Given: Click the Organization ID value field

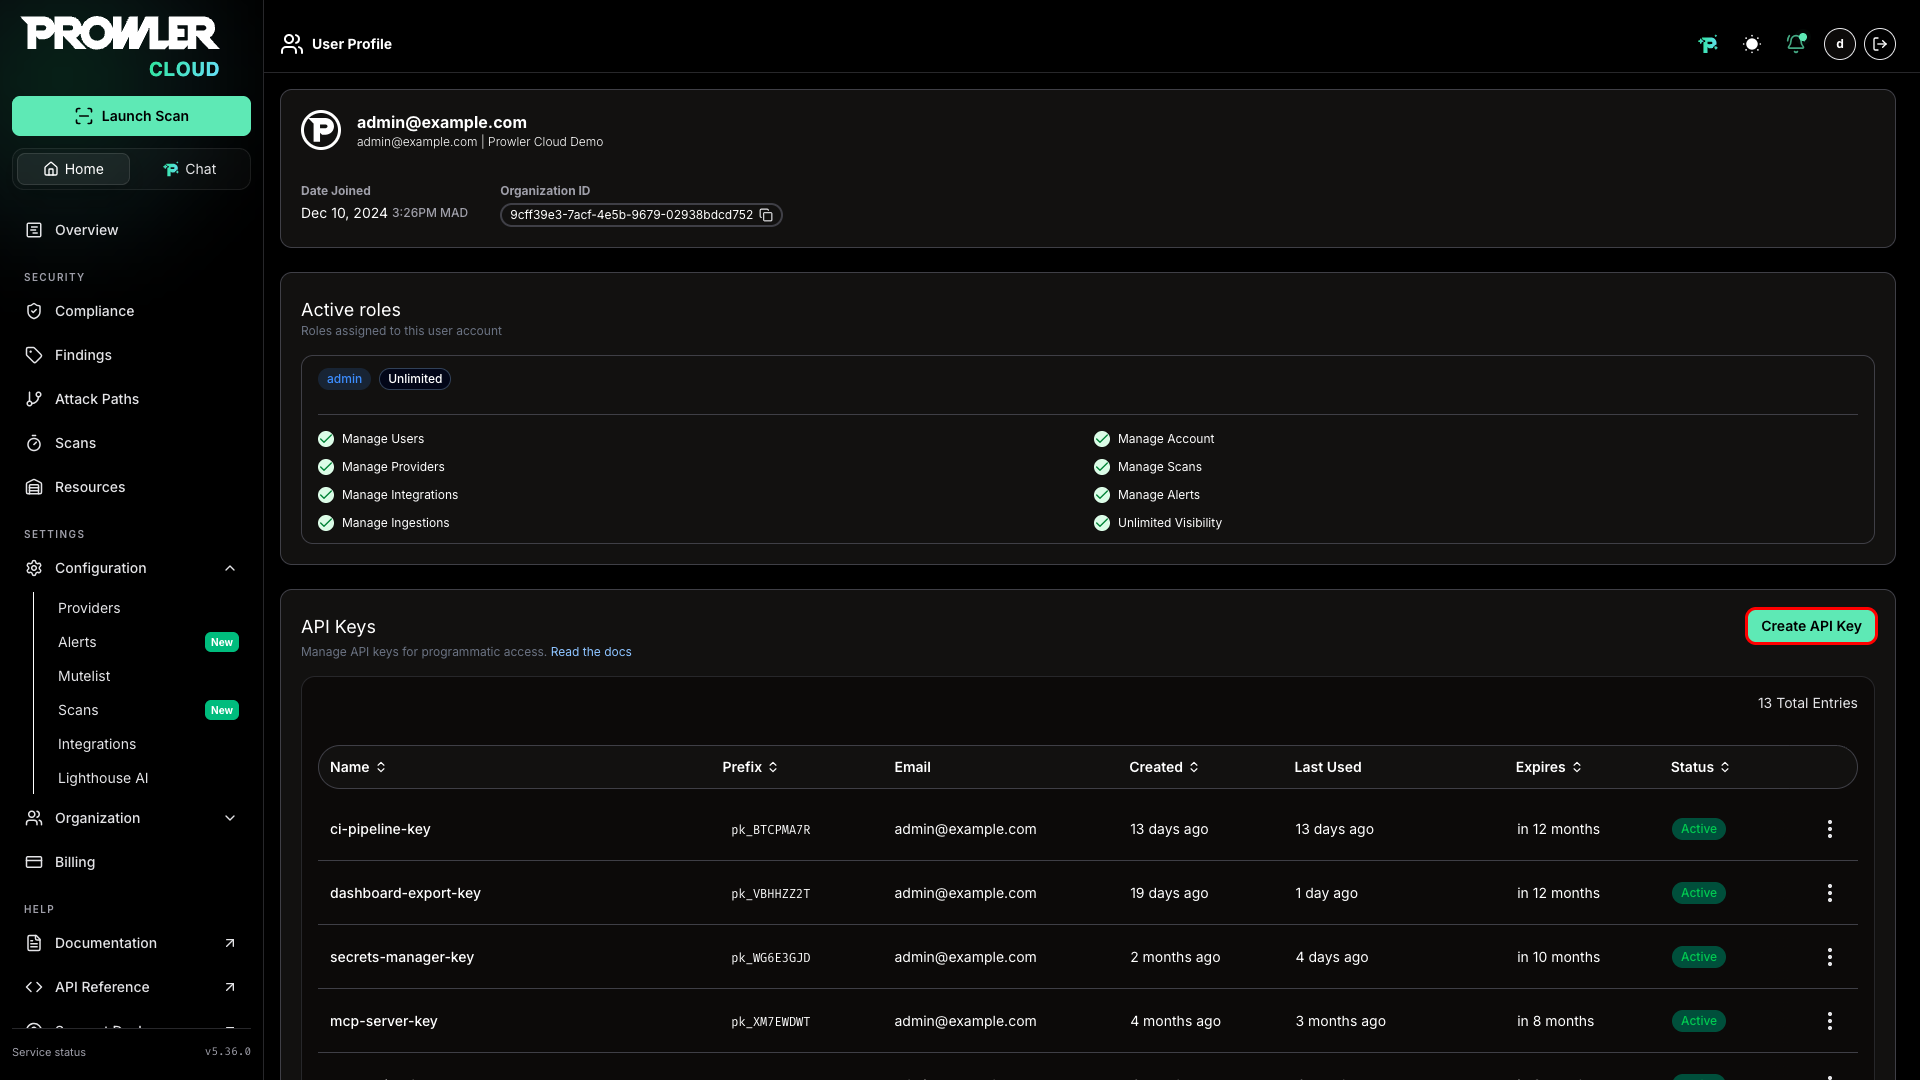Looking at the screenshot, I should click(641, 215).
